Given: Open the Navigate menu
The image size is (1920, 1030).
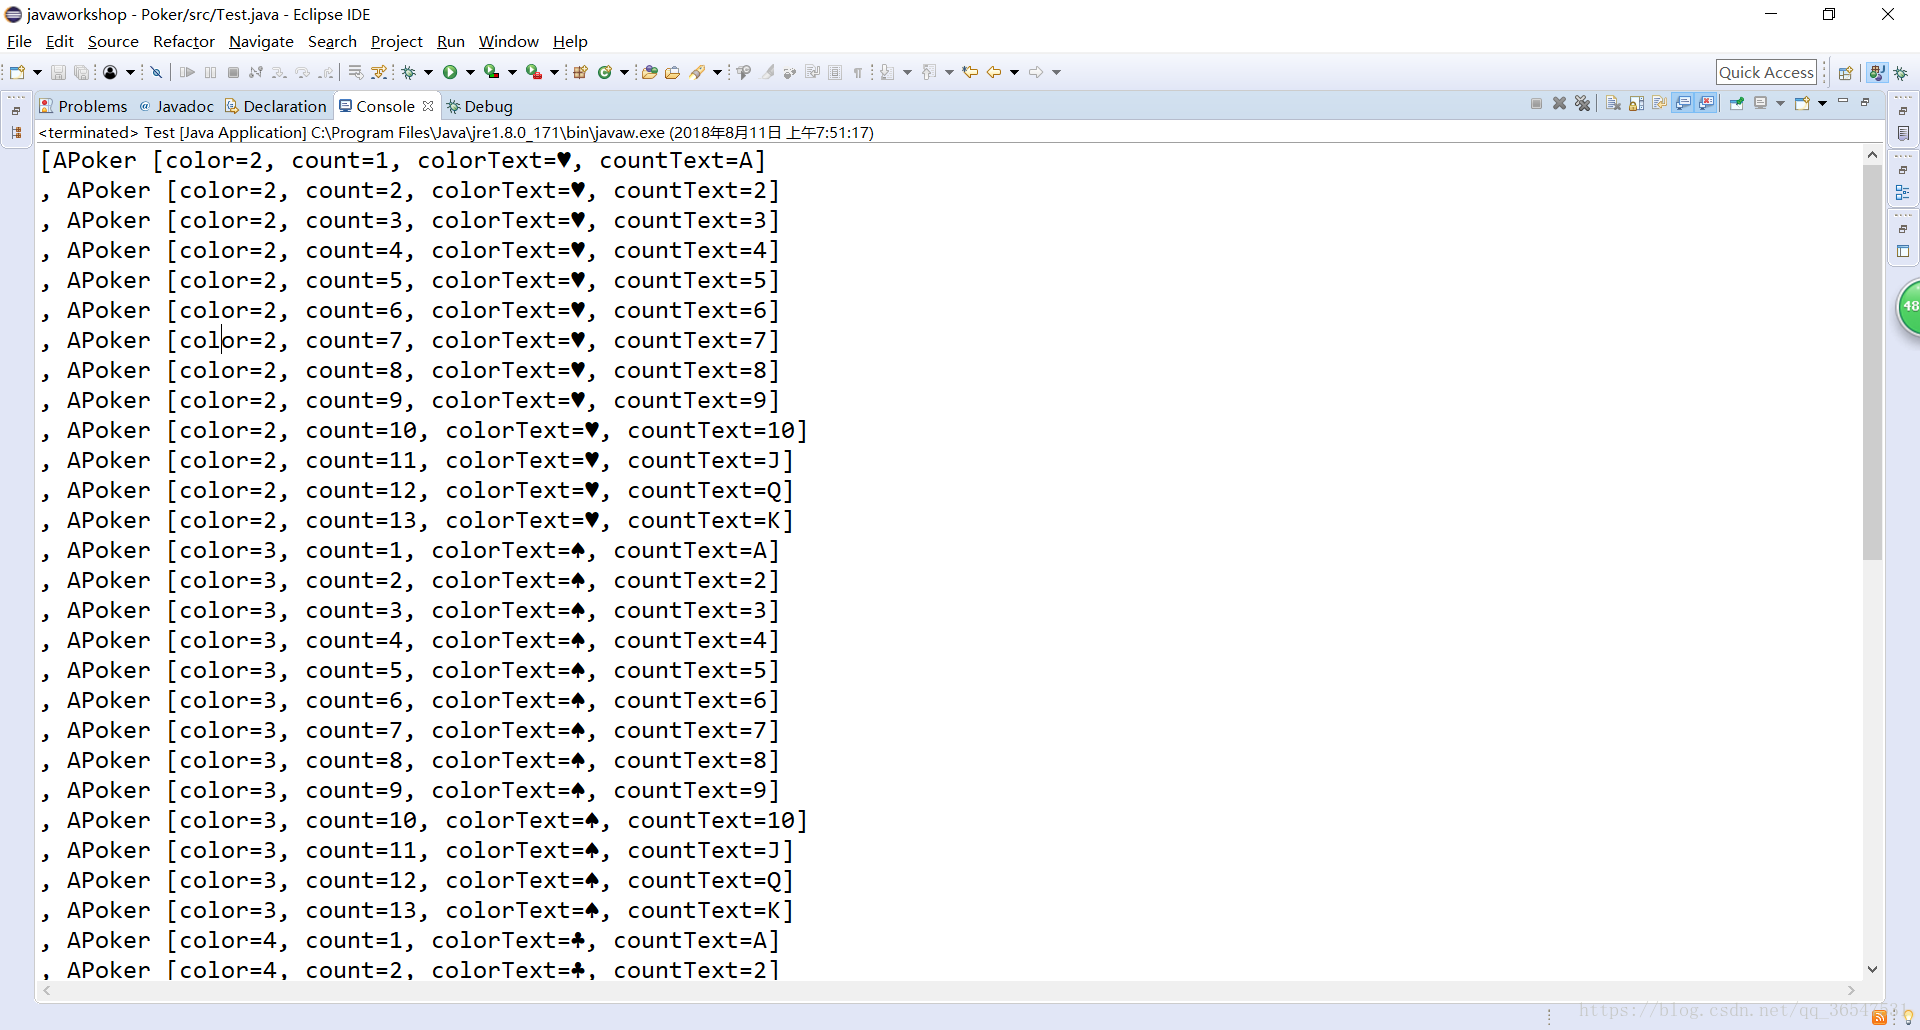Looking at the screenshot, I should coord(261,41).
